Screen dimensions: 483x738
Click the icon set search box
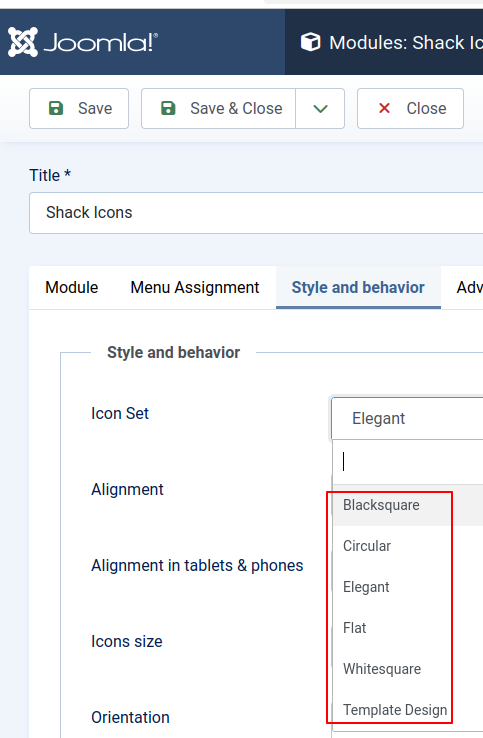(x=409, y=462)
